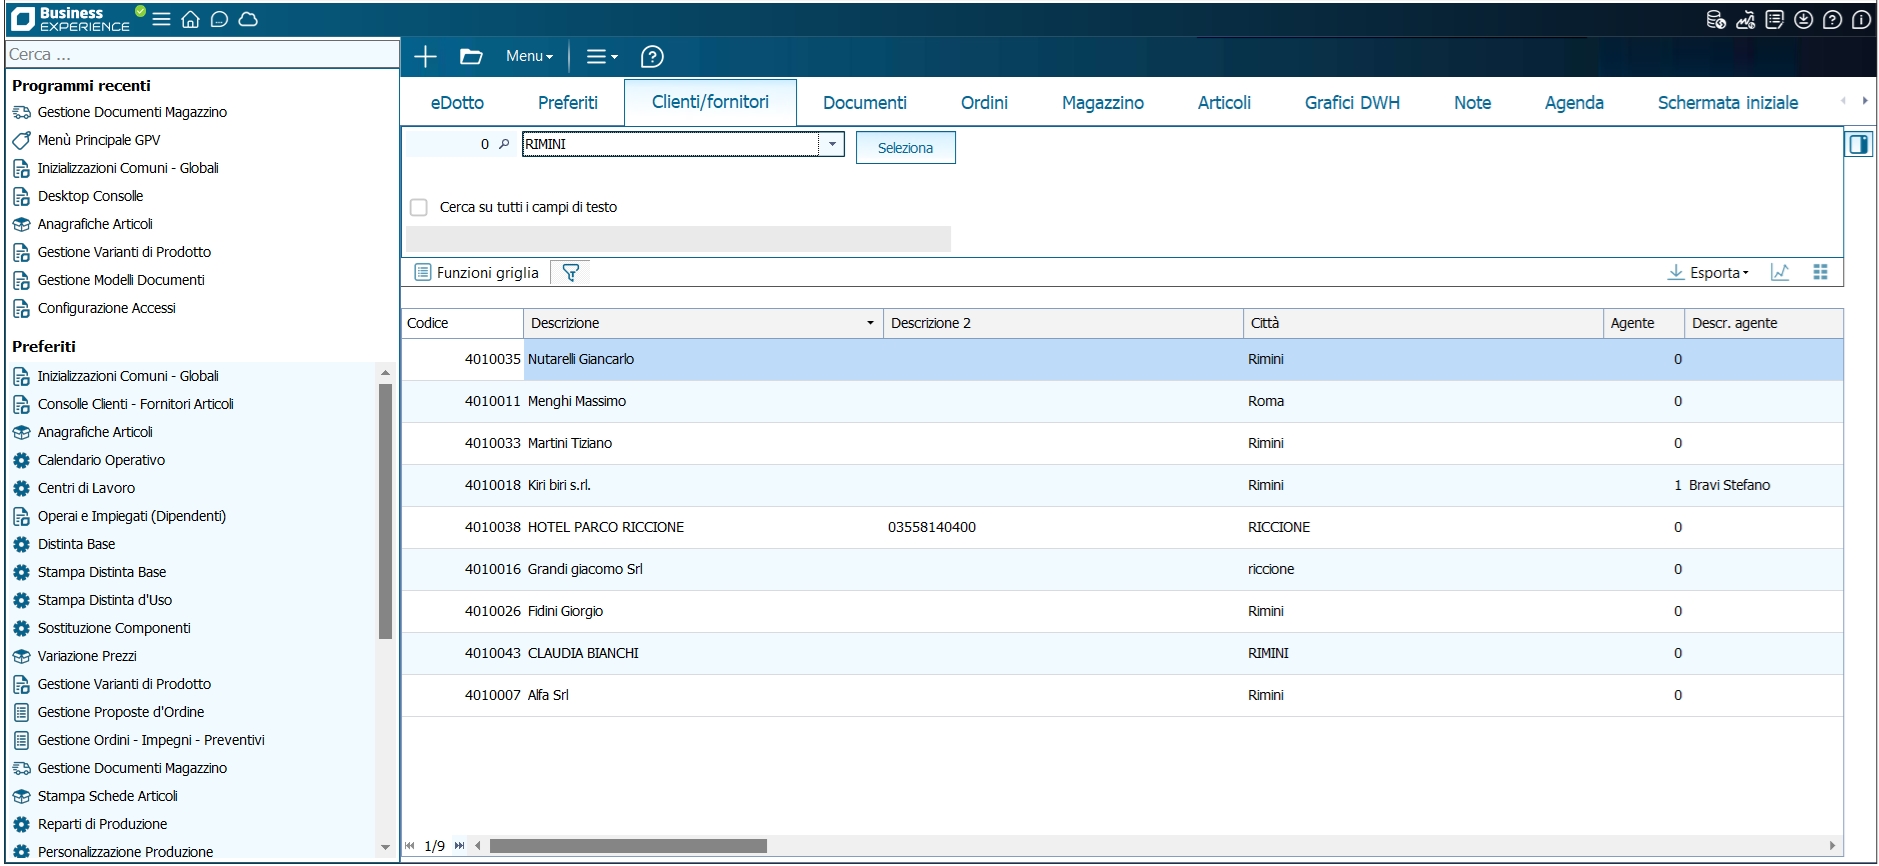Open the folder icon in the toolbar

pos(471,57)
